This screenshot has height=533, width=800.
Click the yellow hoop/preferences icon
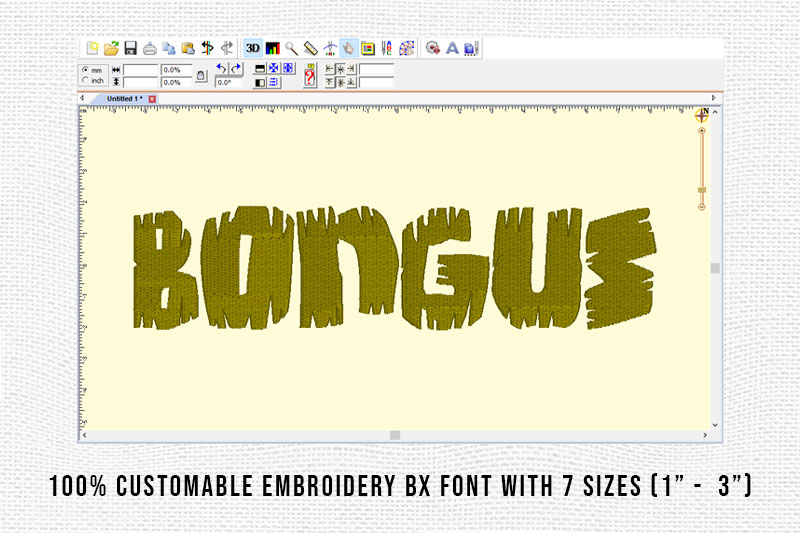point(368,48)
